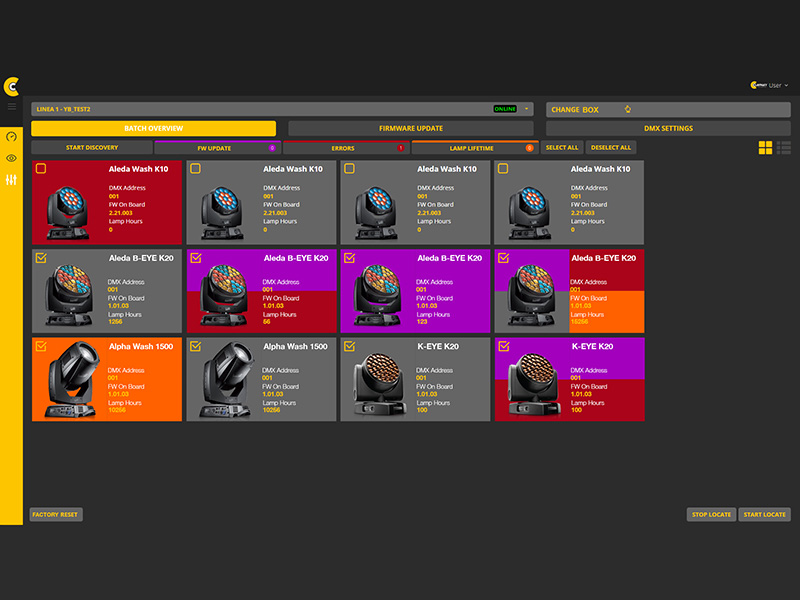Click the eye icon in the sidebar
The height and width of the screenshot is (600, 800).
click(x=11, y=158)
